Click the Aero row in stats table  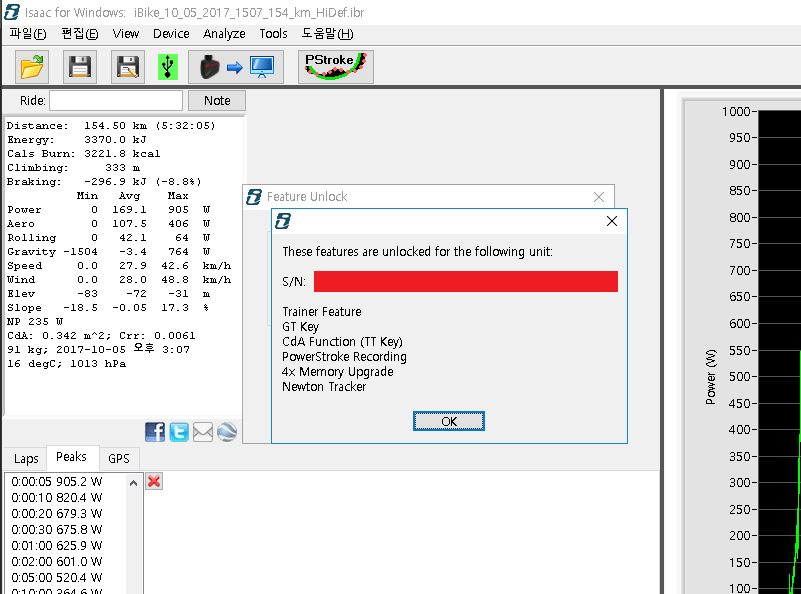pos(108,224)
